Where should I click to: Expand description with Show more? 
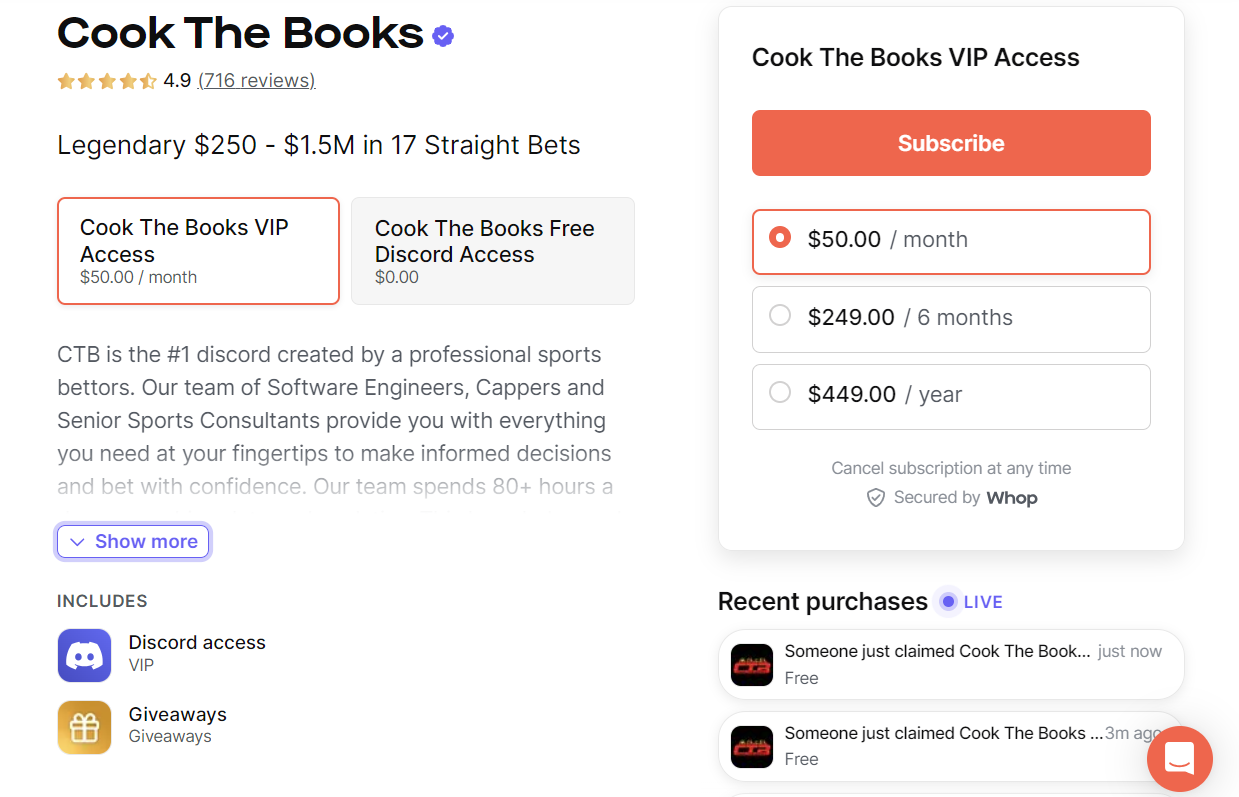point(134,542)
